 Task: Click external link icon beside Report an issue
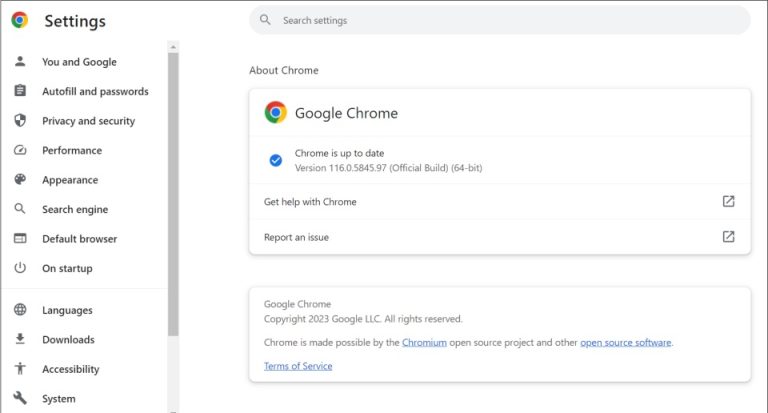click(729, 237)
